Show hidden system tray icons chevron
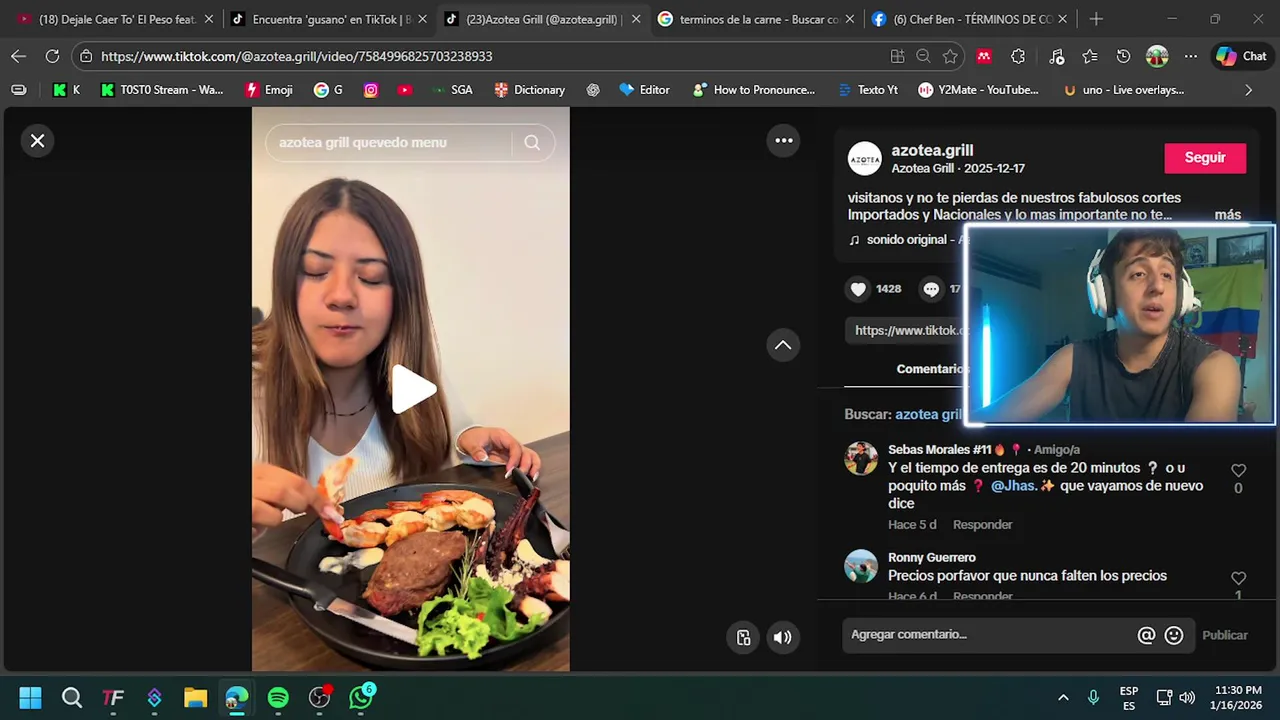Screen dimensions: 1280x720 pyautogui.click(x=1063, y=697)
